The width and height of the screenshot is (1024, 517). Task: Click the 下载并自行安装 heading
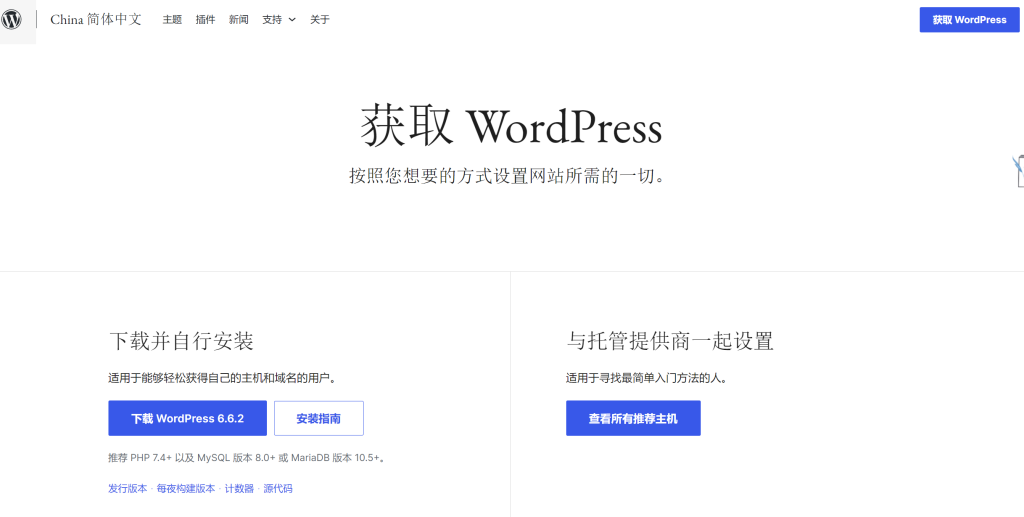[x=181, y=341]
